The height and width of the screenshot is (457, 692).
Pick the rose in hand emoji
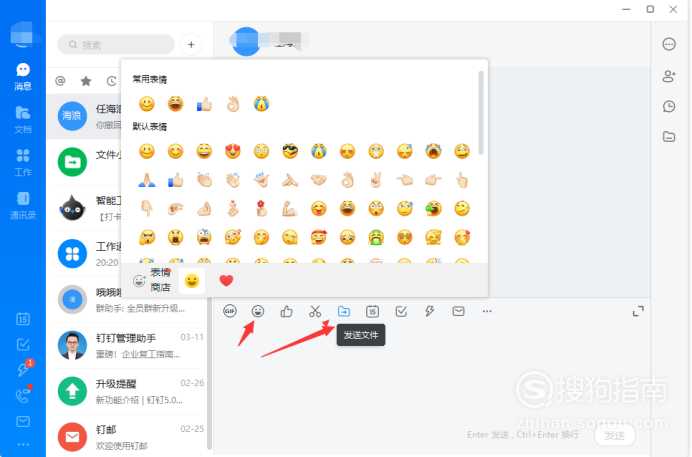(261, 208)
